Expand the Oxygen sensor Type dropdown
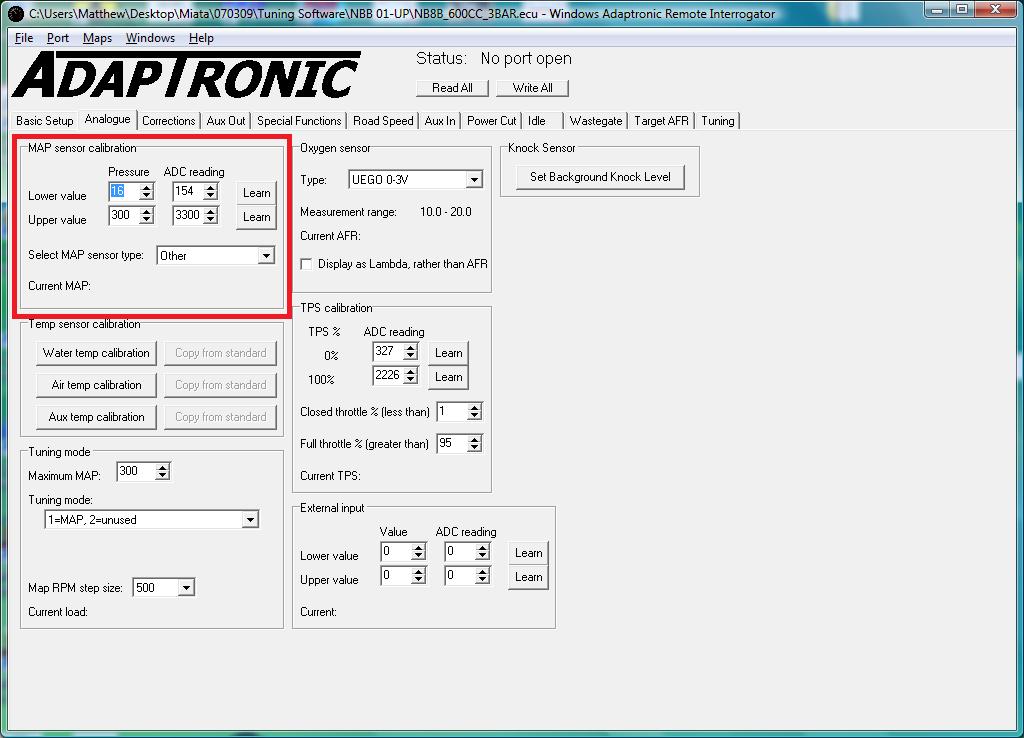The width and height of the screenshot is (1024, 738). pyautogui.click(x=474, y=180)
